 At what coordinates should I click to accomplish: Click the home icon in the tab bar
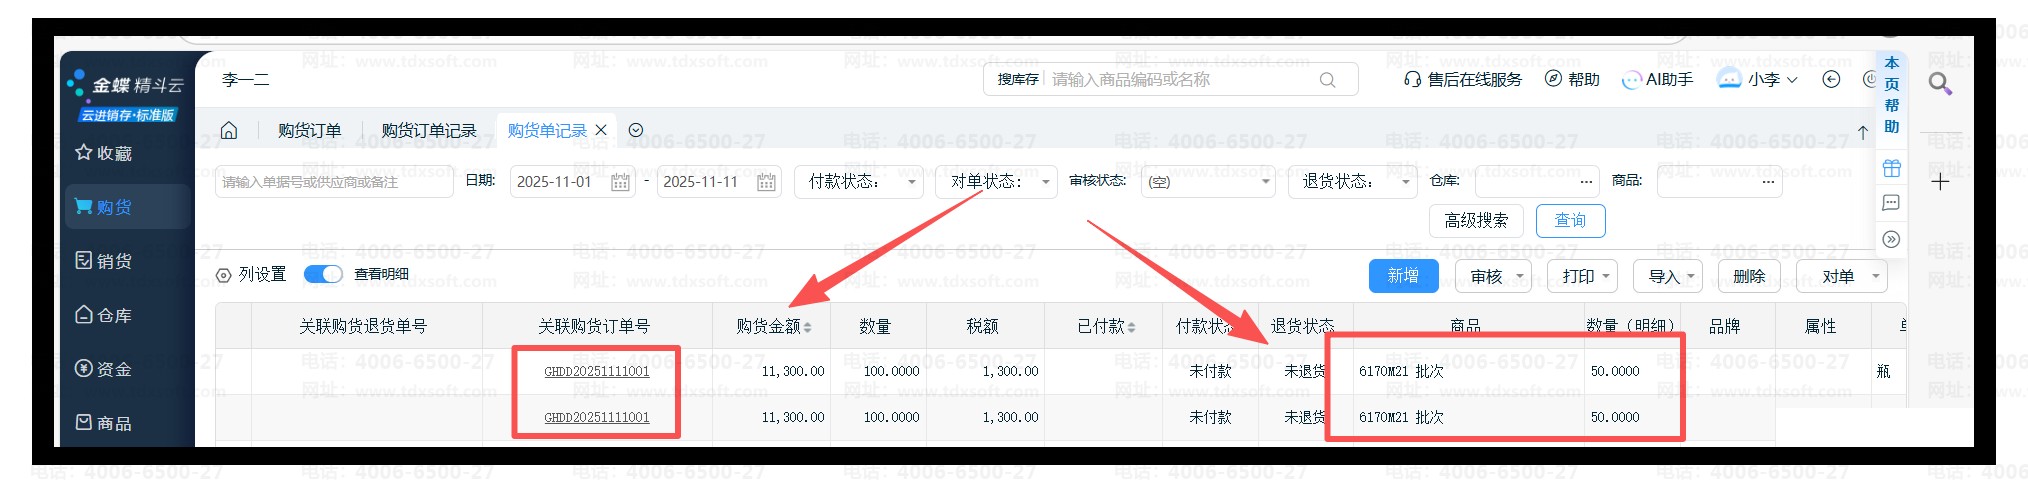(229, 131)
